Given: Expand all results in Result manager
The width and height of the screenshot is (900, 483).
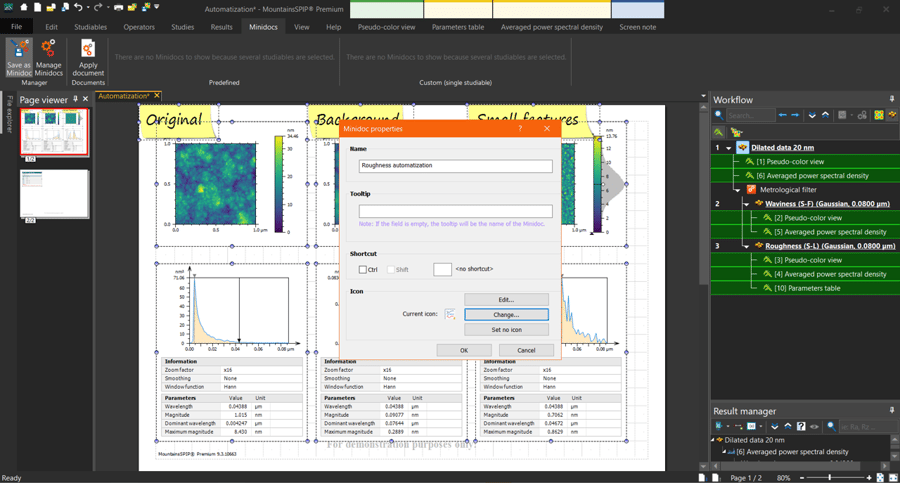Looking at the screenshot, I should click(775, 426).
